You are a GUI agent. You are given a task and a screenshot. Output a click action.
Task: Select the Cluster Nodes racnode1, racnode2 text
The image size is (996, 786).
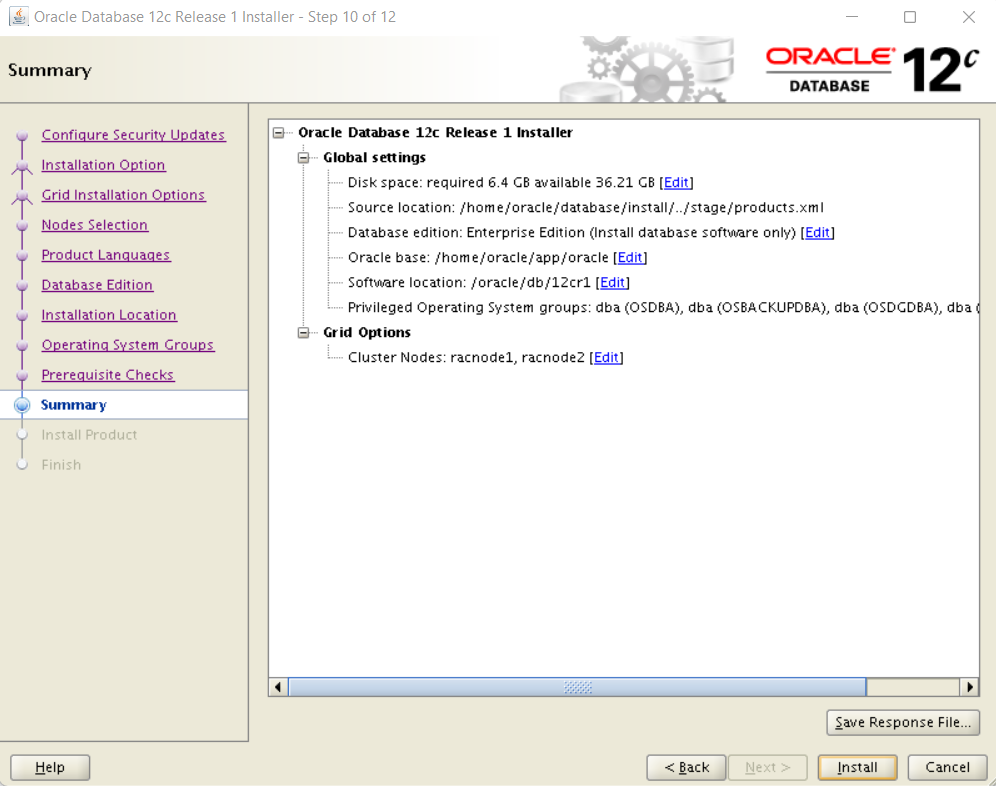click(466, 357)
